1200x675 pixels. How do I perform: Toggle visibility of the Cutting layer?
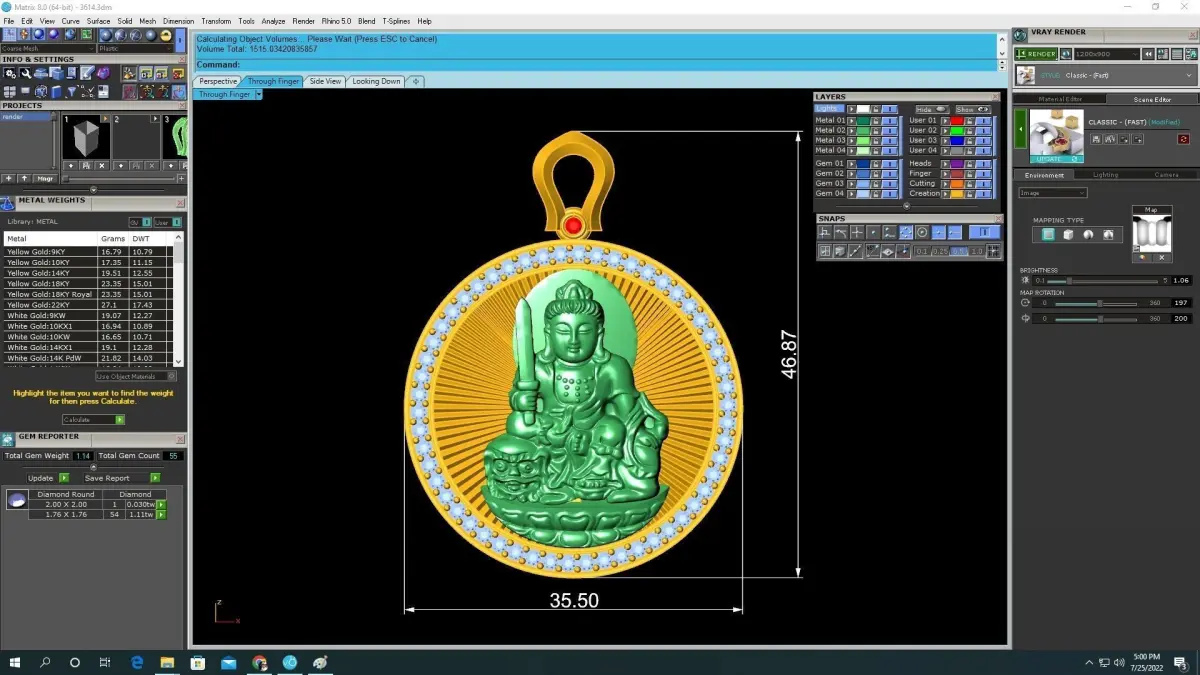[983, 184]
